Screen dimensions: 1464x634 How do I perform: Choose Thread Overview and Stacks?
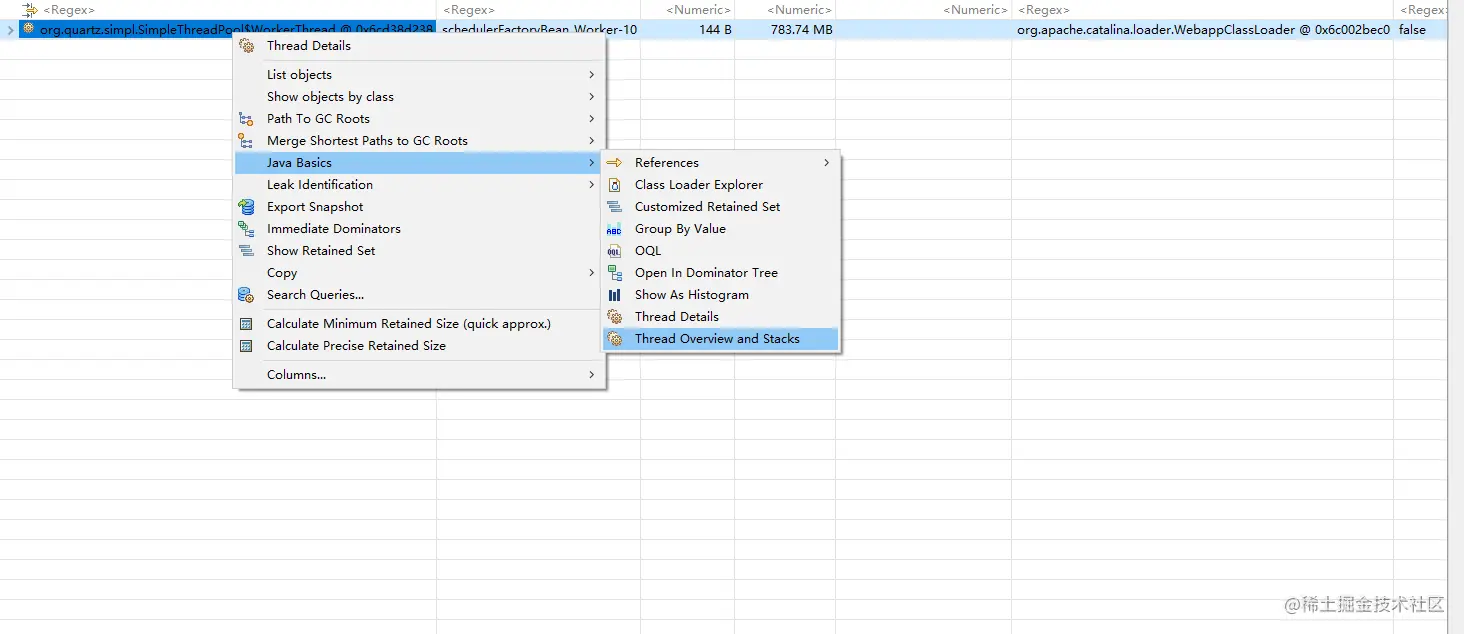point(721,339)
